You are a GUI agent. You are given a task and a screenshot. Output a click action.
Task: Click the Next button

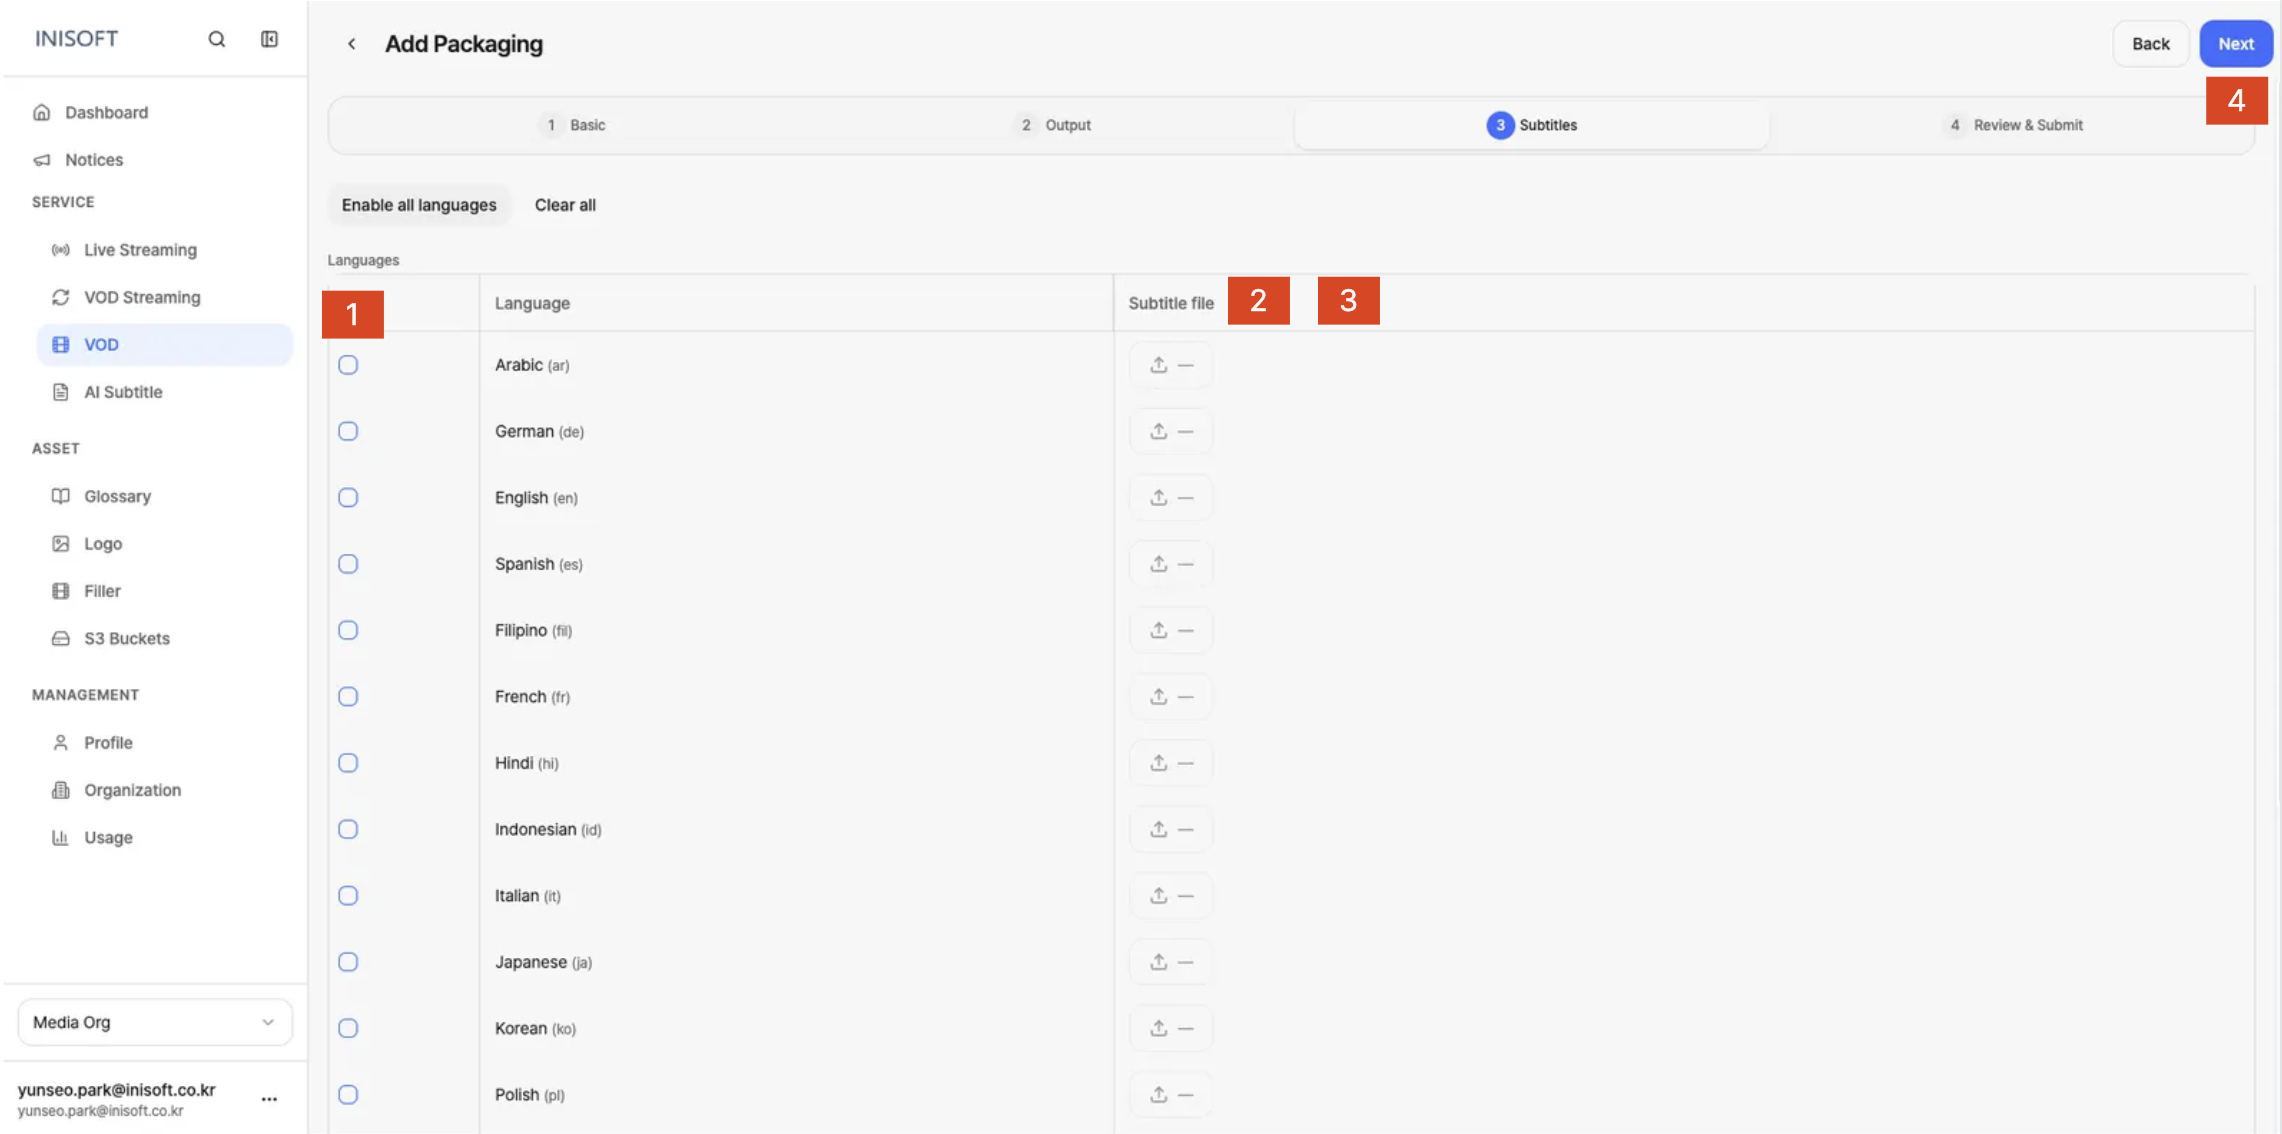click(2236, 44)
